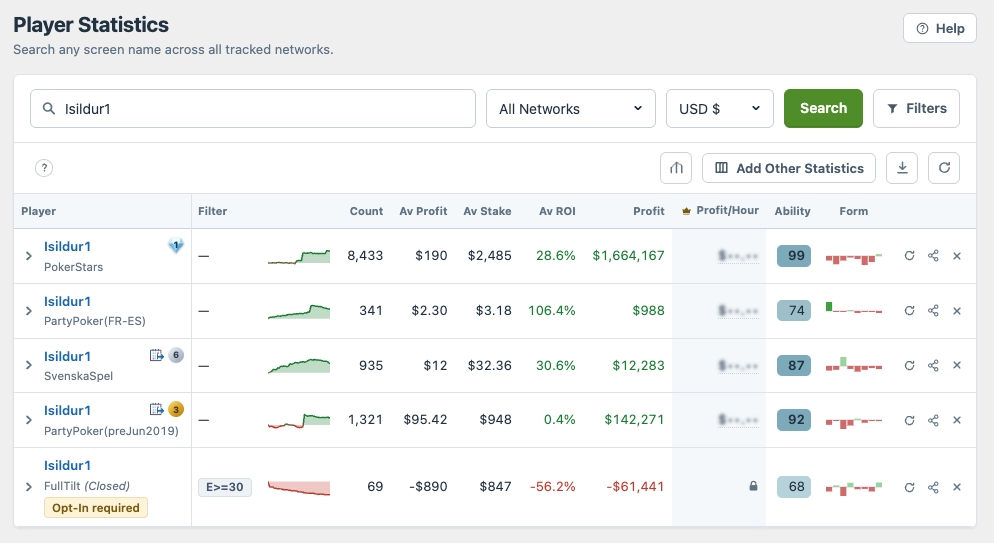Remove the PartyPoker(FR-ES) row
Viewport: 994px width, 543px height.
point(957,310)
